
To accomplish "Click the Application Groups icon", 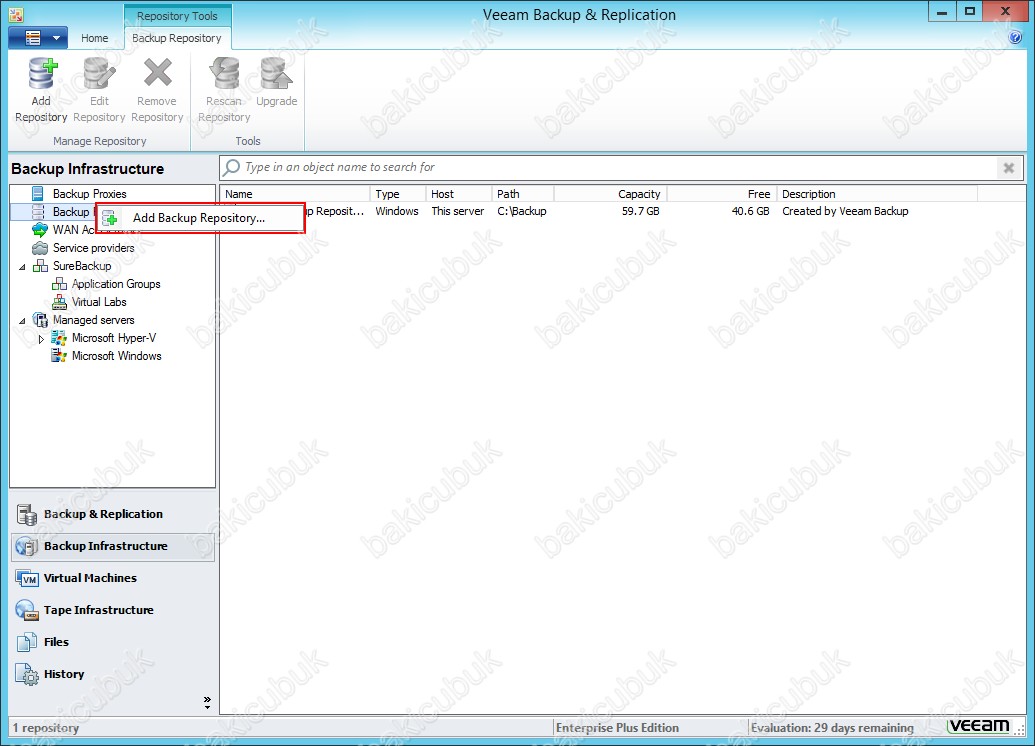I will pos(59,284).
